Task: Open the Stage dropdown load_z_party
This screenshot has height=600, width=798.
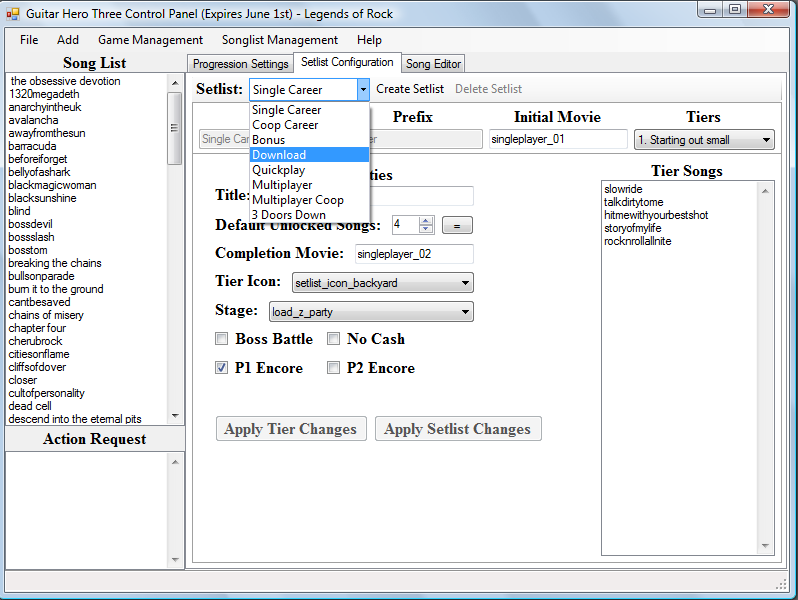Action: click(x=371, y=311)
